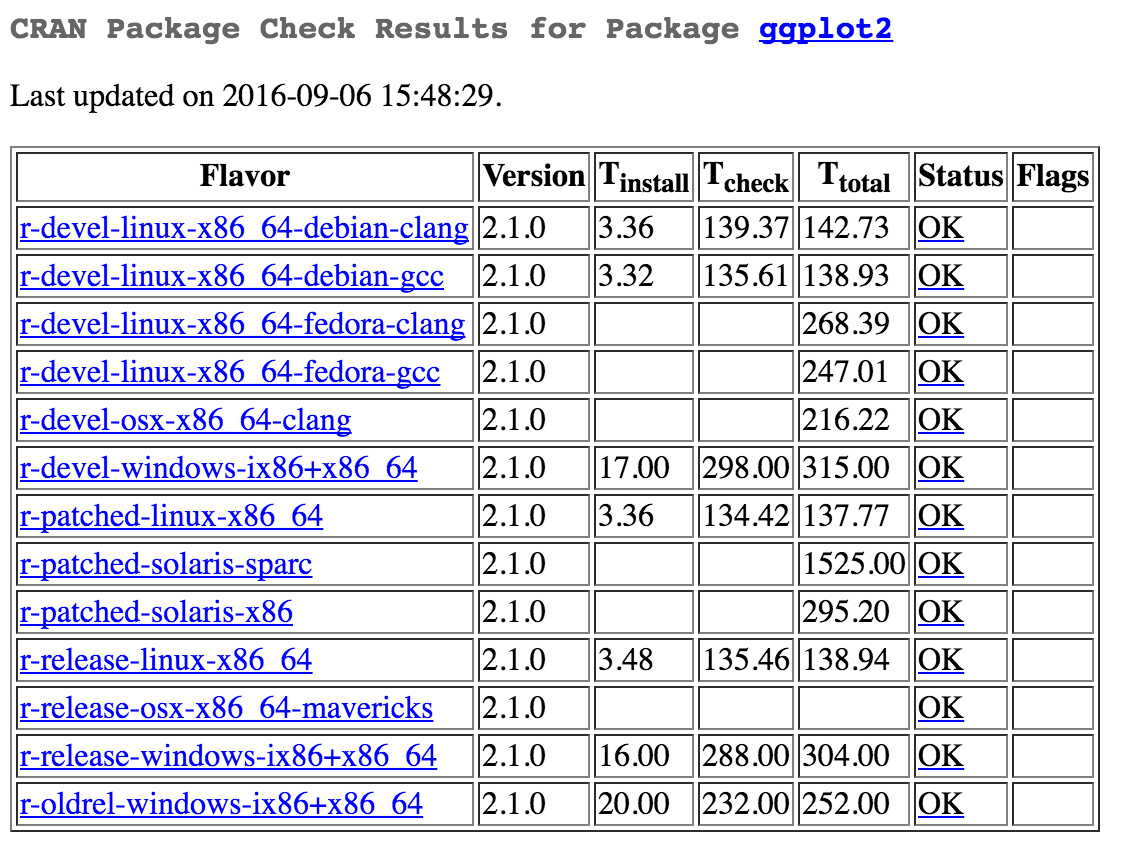Open the ggplot2 package link in heading

[x=825, y=29]
